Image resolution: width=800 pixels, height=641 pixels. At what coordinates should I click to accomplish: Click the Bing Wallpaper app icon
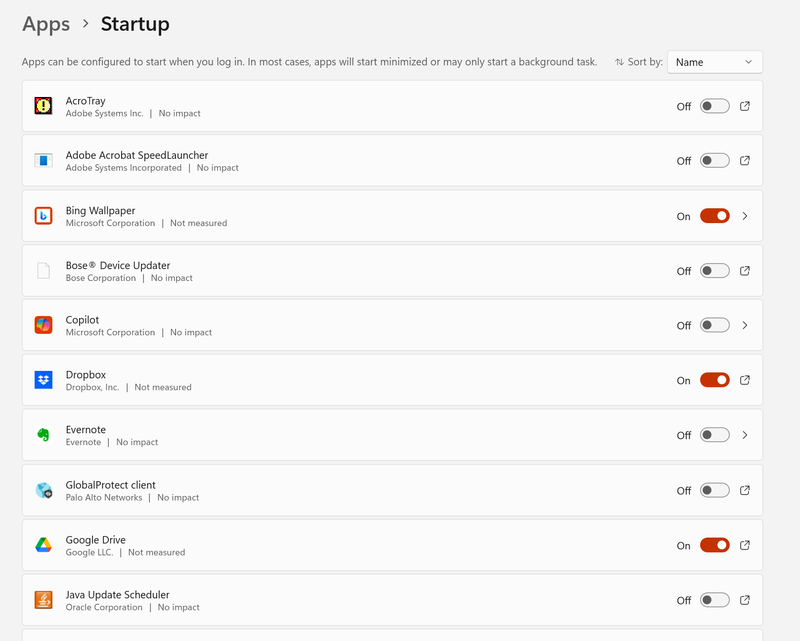[43, 216]
